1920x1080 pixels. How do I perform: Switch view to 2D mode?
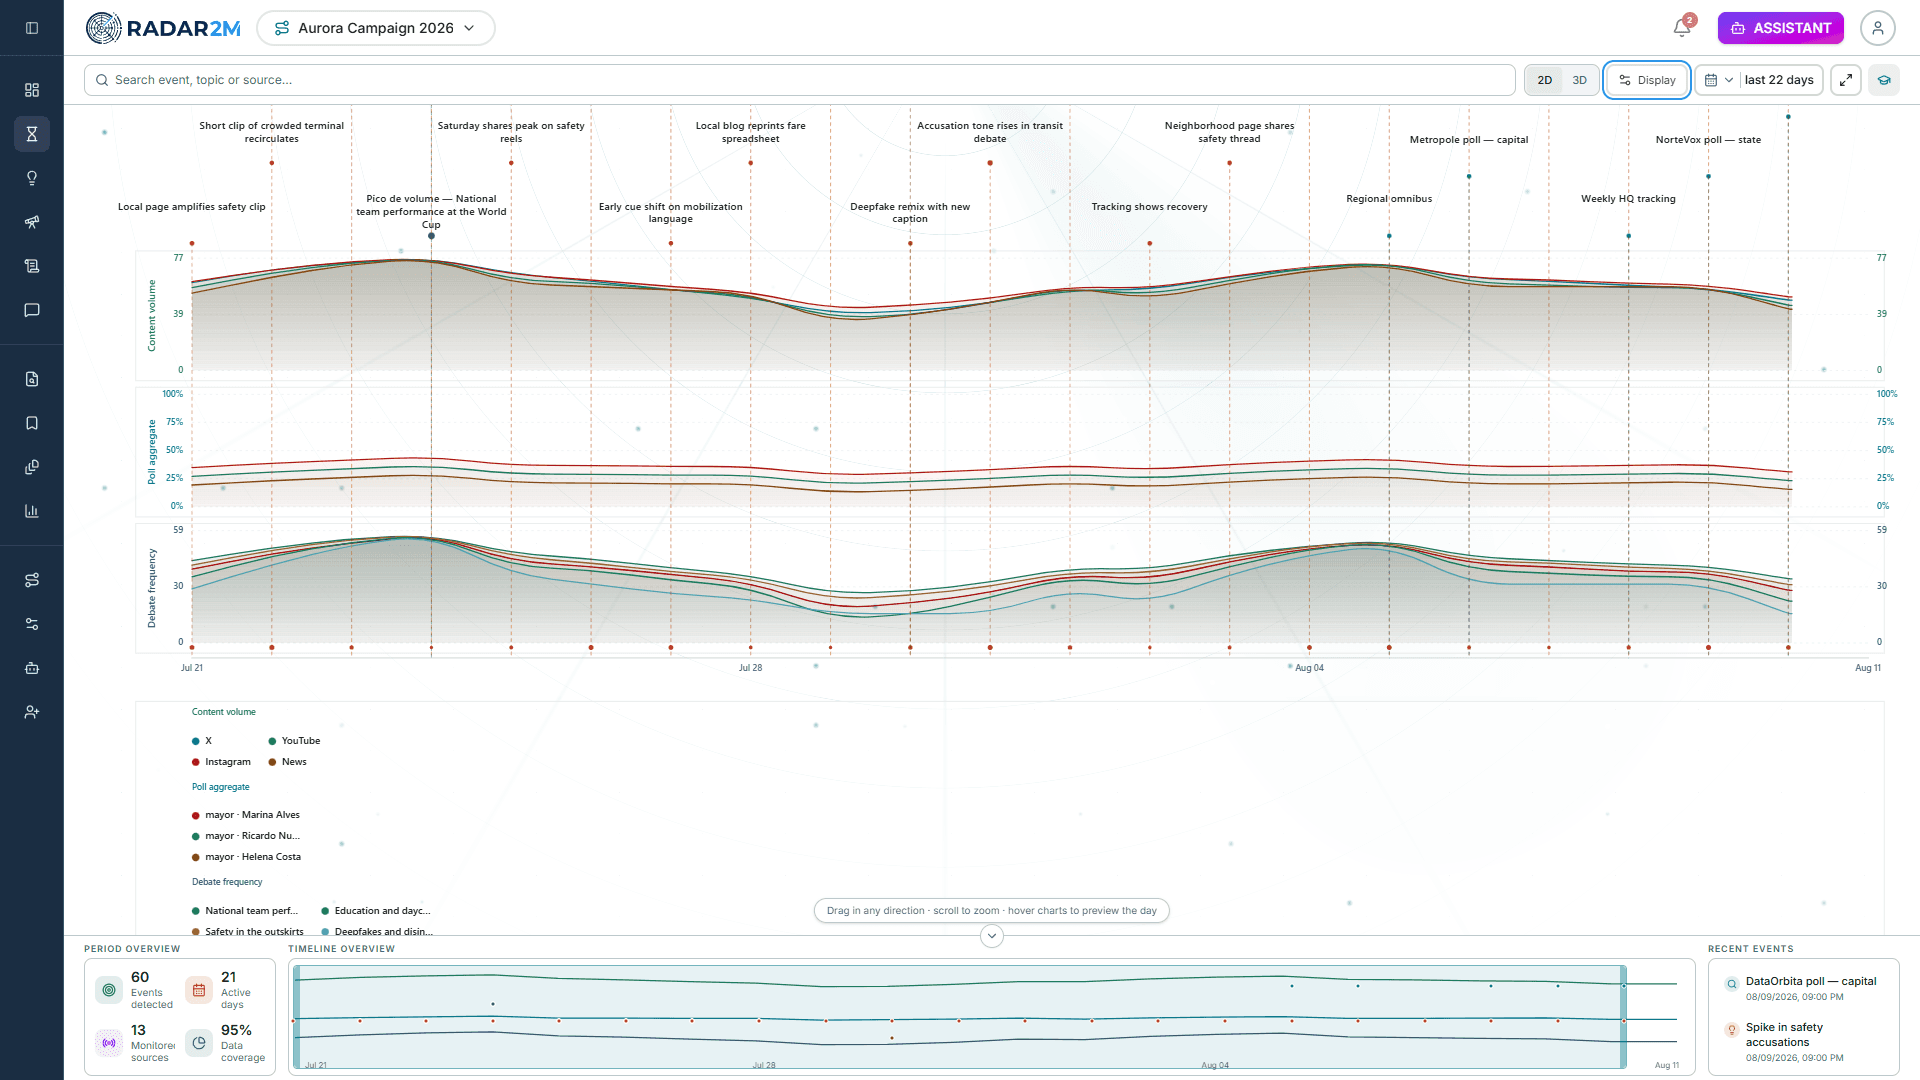(1545, 80)
